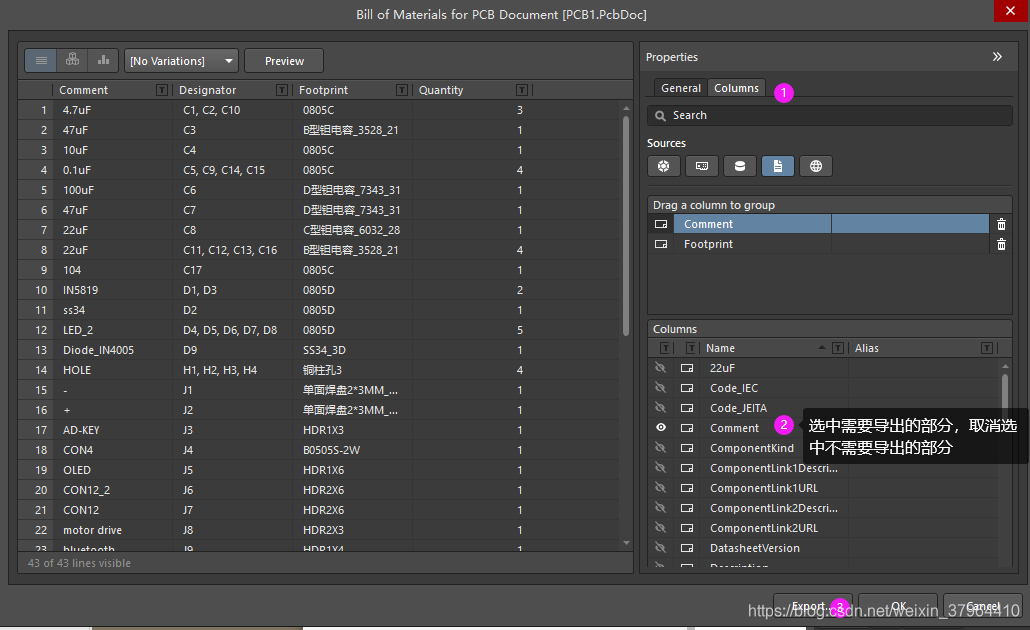Hide the Comment column eye icon
The height and width of the screenshot is (630, 1030).
[x=661, y=428]
